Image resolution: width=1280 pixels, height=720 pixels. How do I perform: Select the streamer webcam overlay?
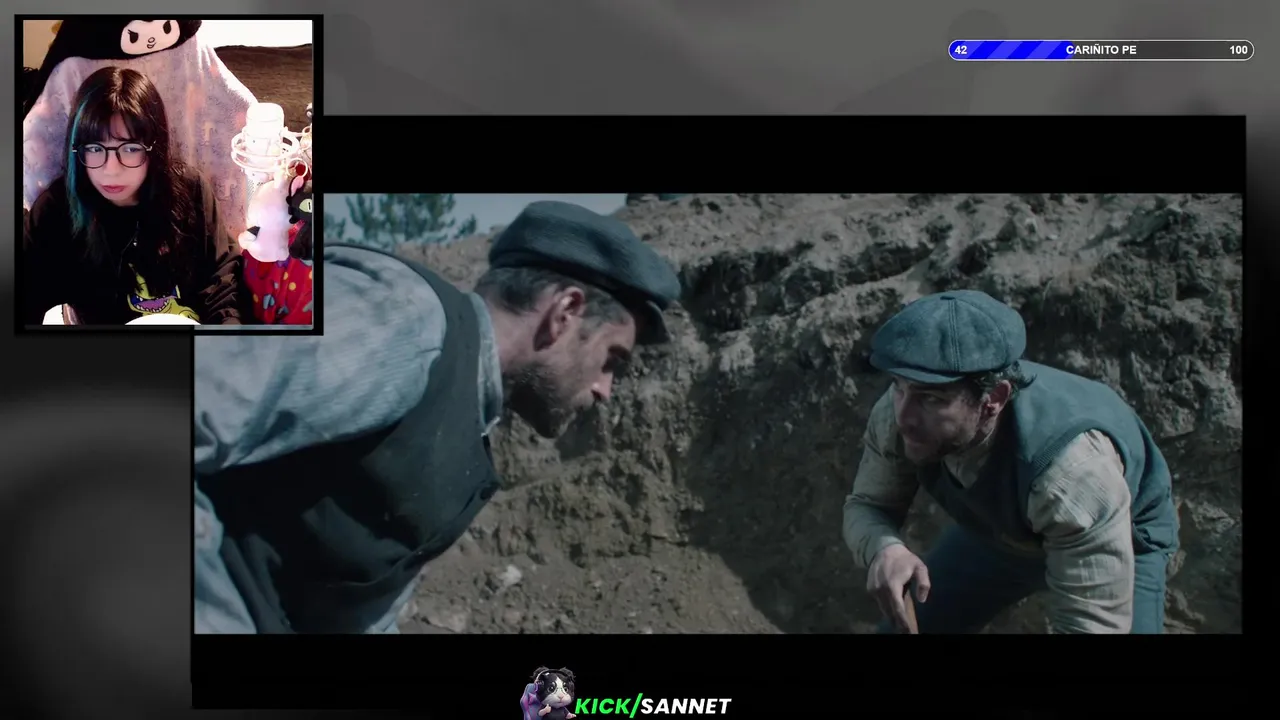coord(168,172)
